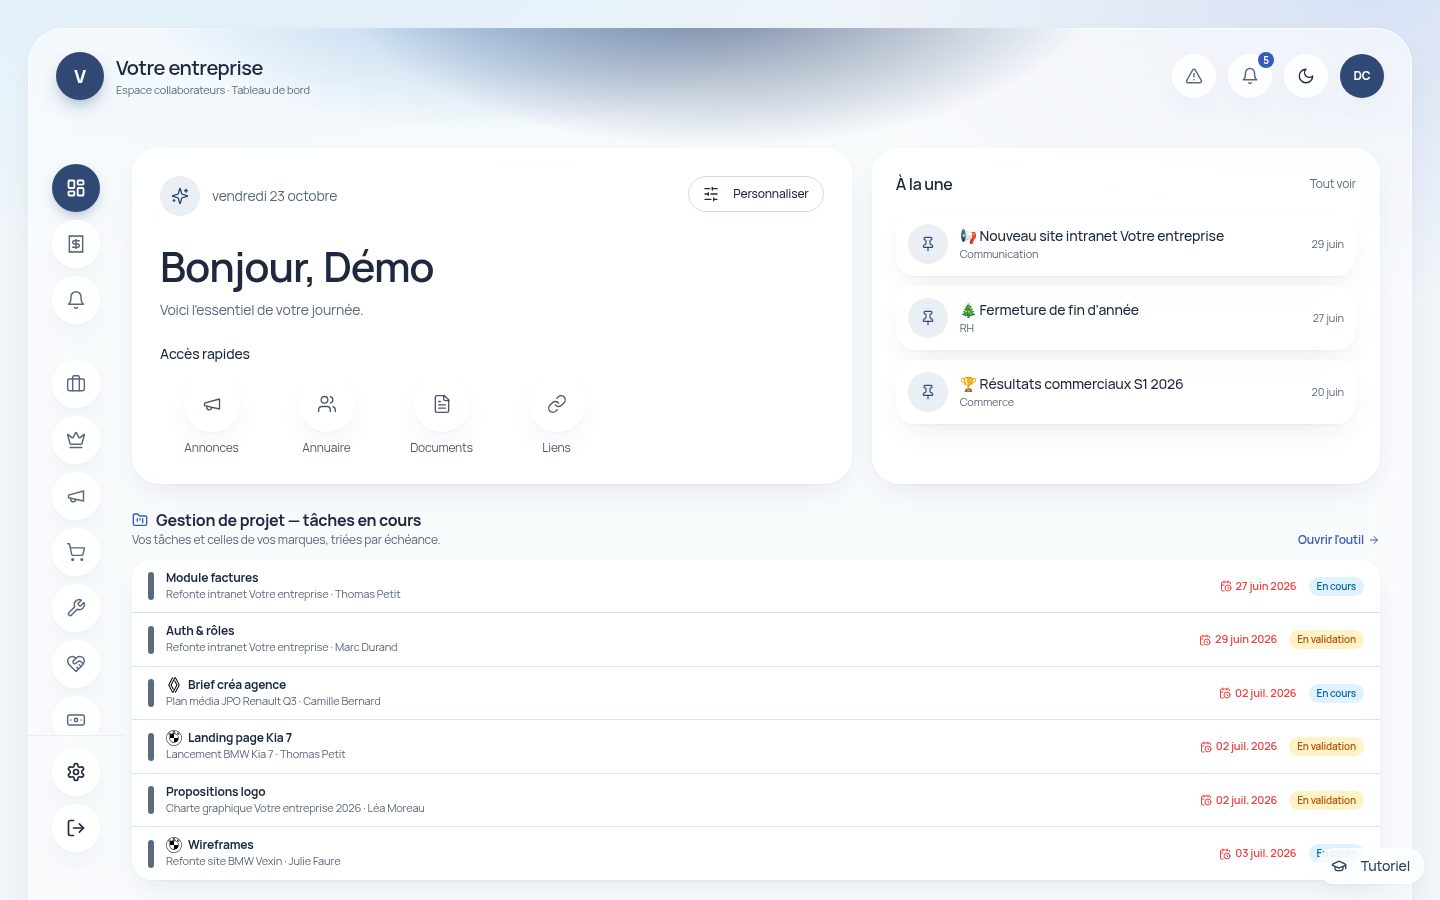Open Documents quick access
Image resolution: width=1440 pixels, height=900 pixels.
coord(442,418)
